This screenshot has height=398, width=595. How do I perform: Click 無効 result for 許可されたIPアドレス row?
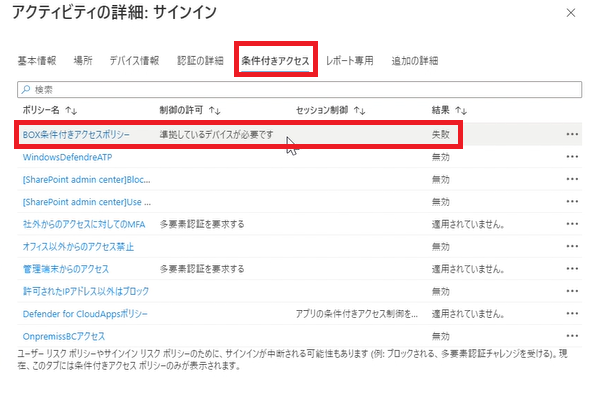[x=441, y=291]
